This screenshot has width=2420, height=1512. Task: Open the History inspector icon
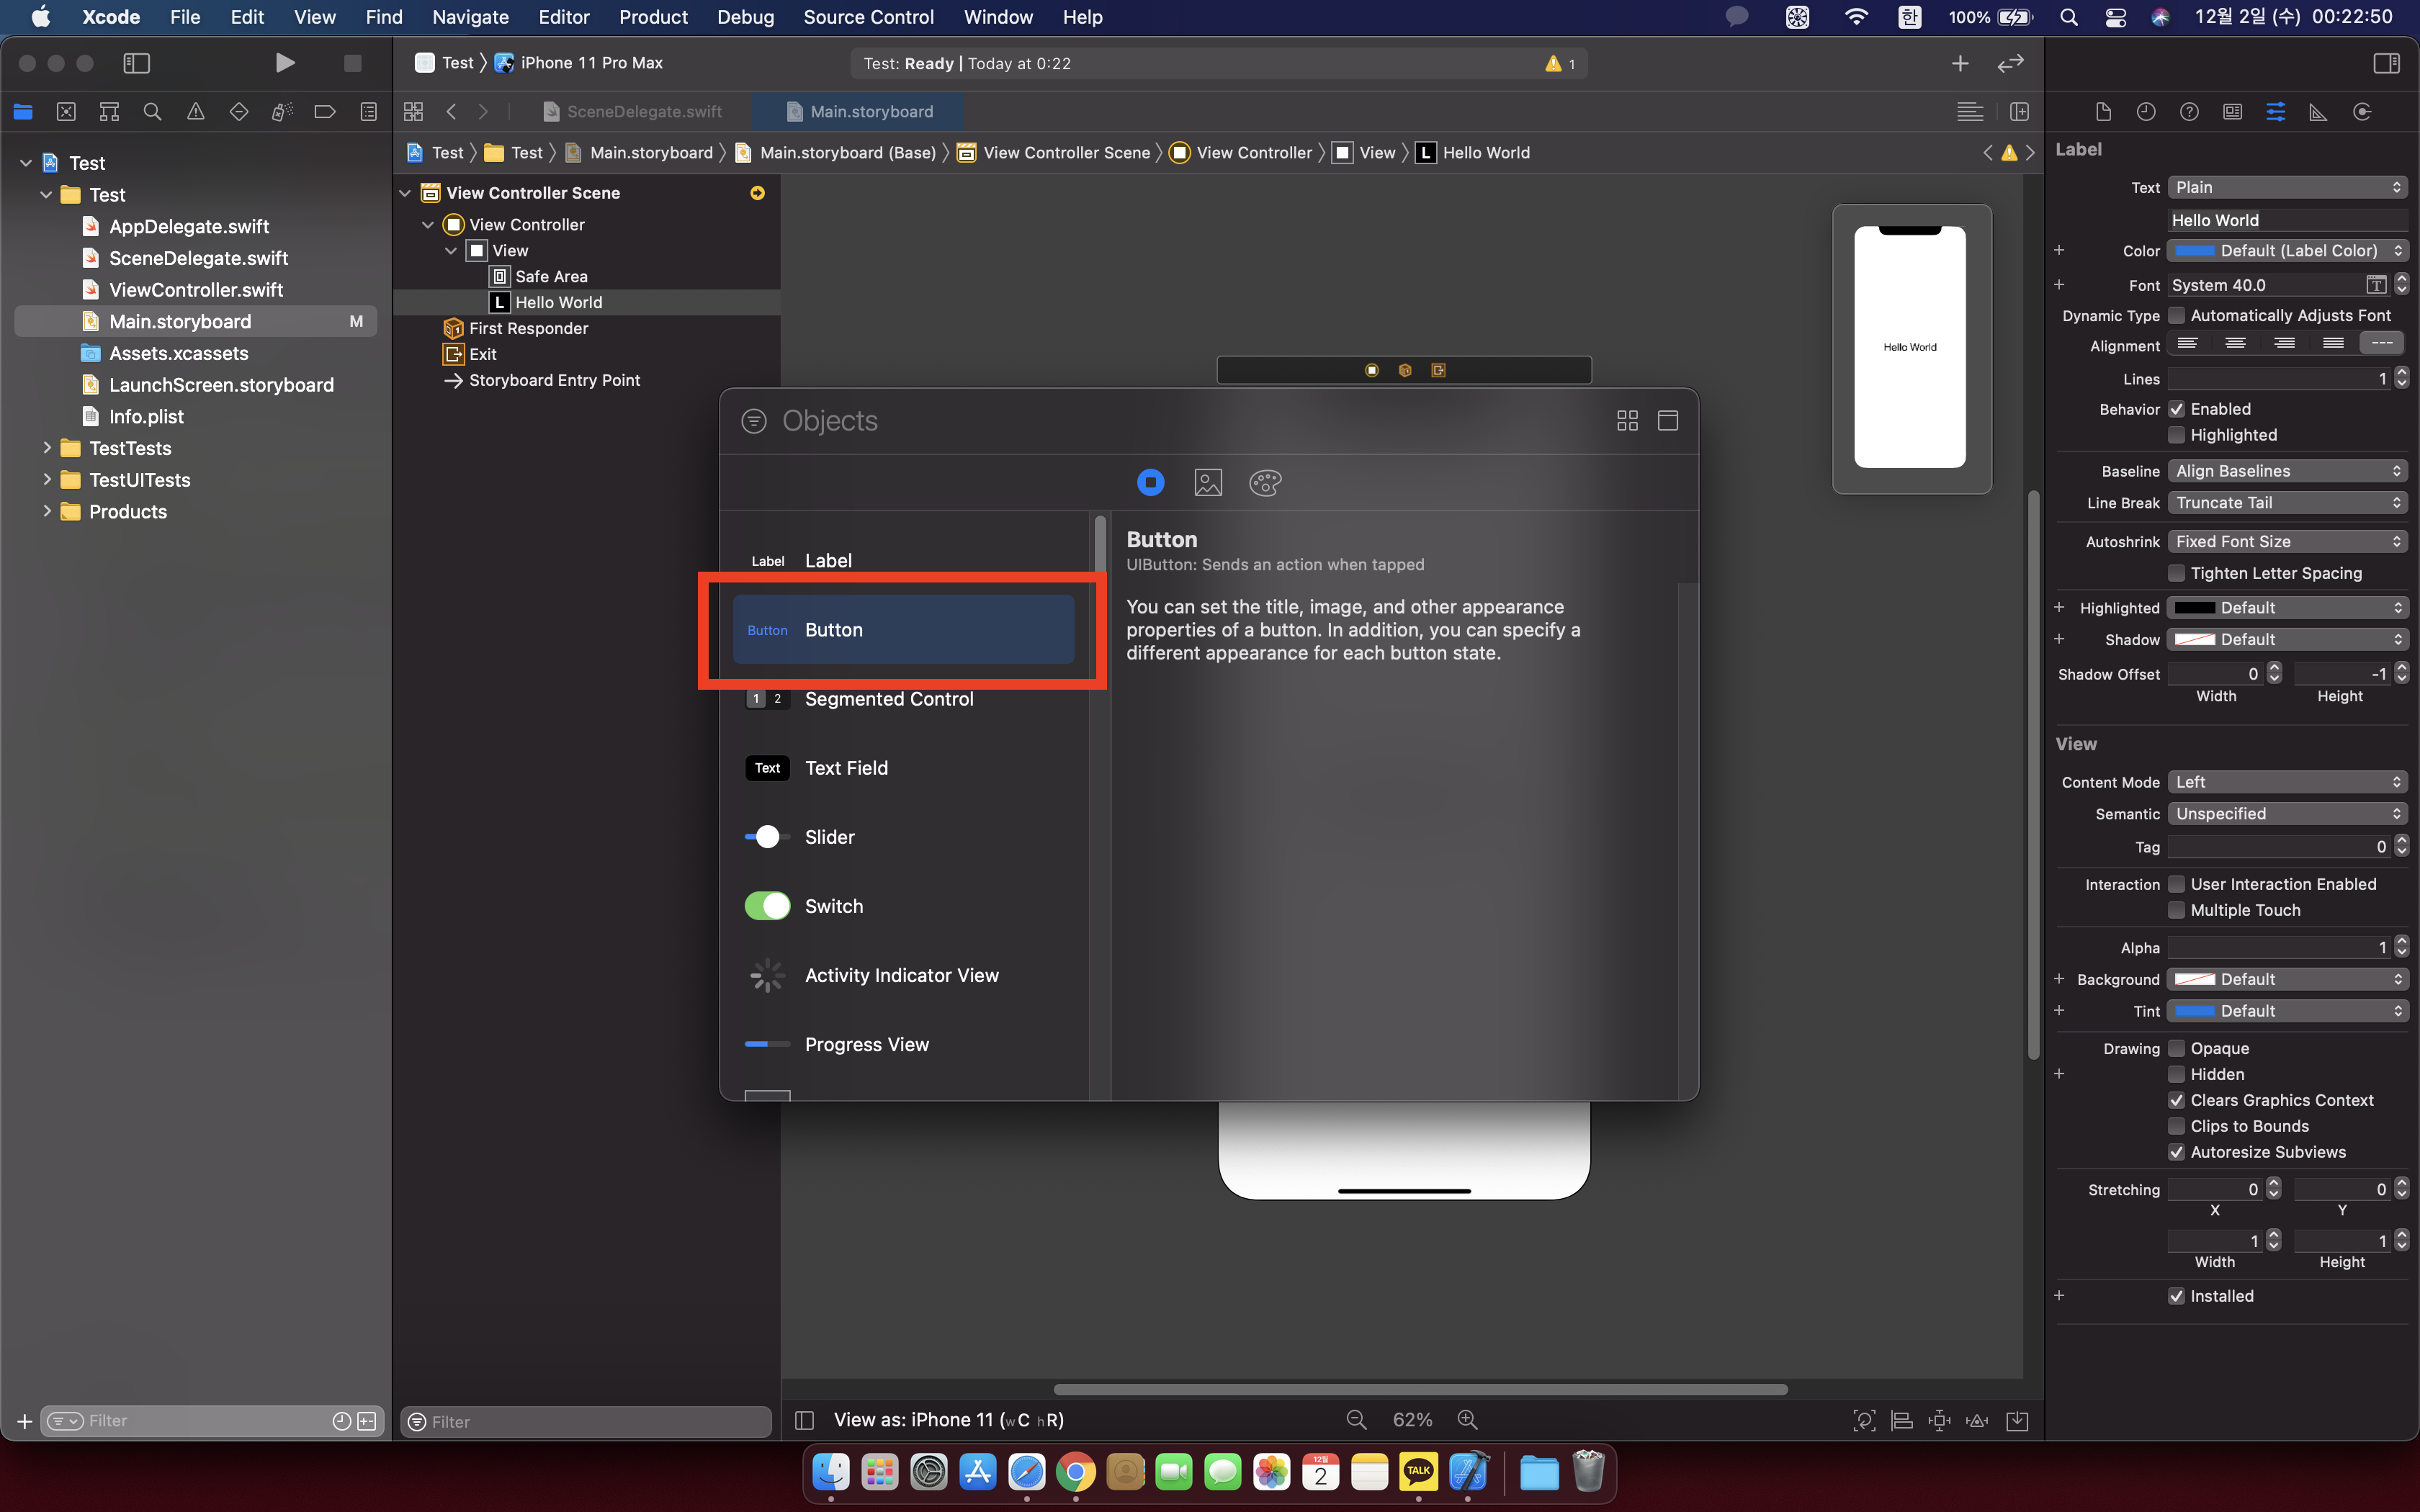[2146, 112]
